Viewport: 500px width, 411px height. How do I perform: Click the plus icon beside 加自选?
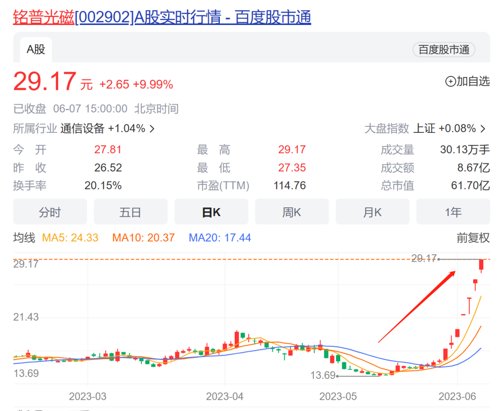click(x=450, y=81)
